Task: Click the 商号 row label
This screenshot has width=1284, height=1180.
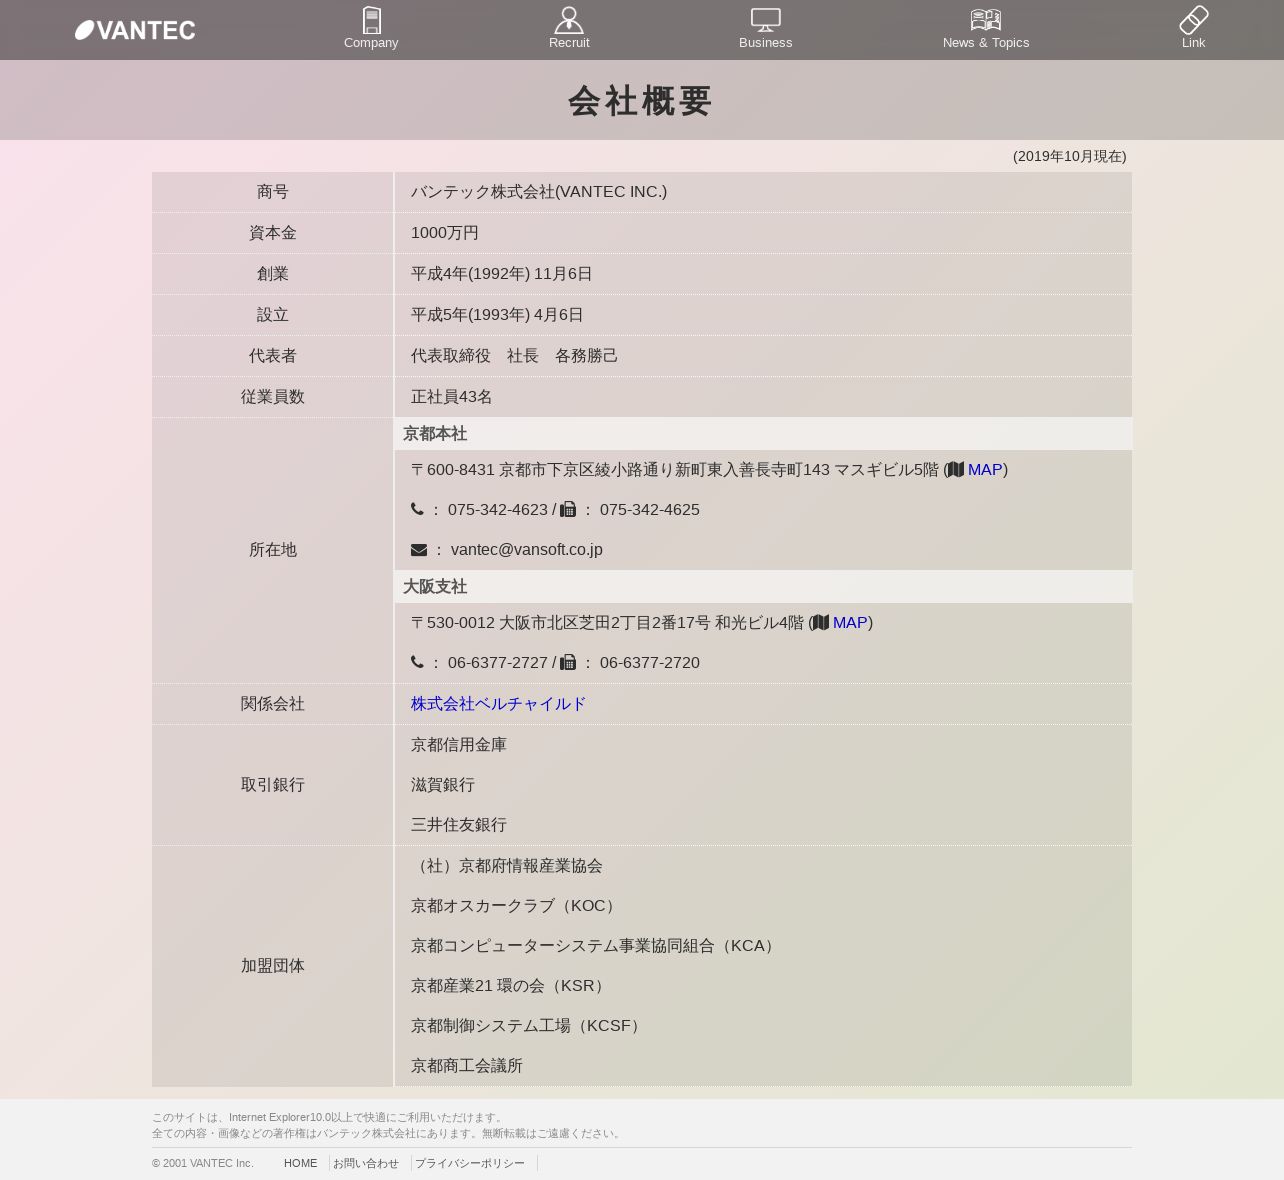Action: [x=273, y=192]
